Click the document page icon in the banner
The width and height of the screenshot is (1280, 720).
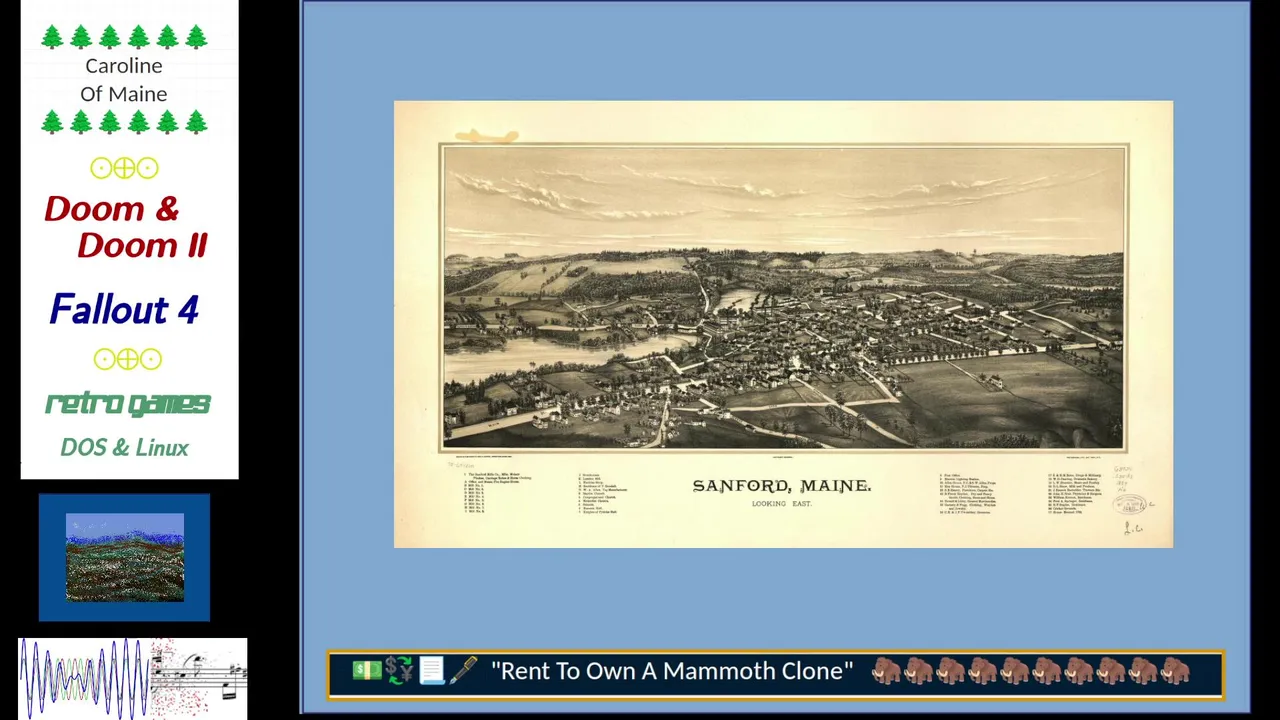(x=431, y=670)
